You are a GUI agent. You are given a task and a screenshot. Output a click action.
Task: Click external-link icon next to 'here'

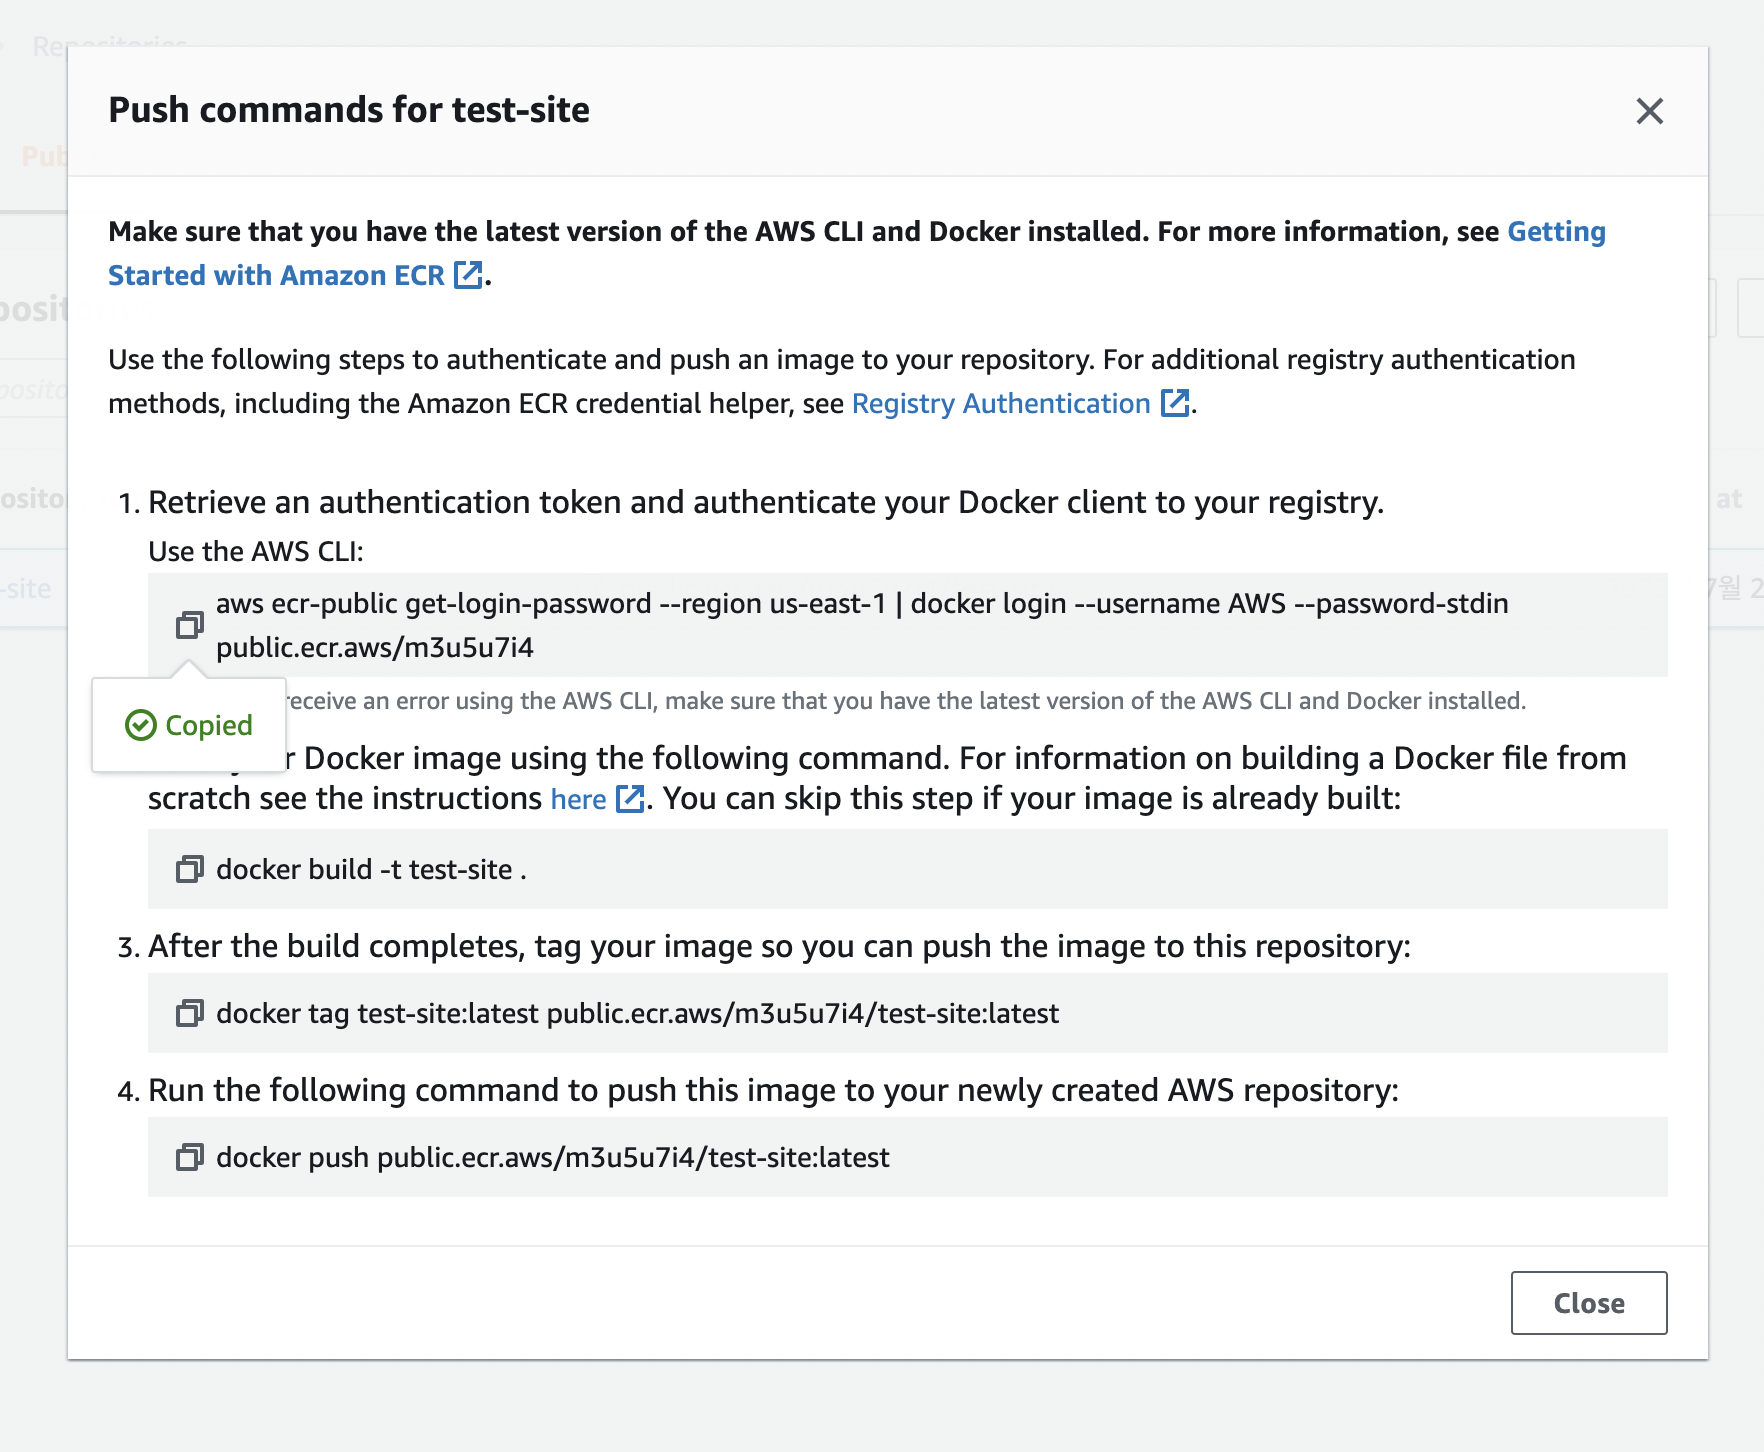630,799
